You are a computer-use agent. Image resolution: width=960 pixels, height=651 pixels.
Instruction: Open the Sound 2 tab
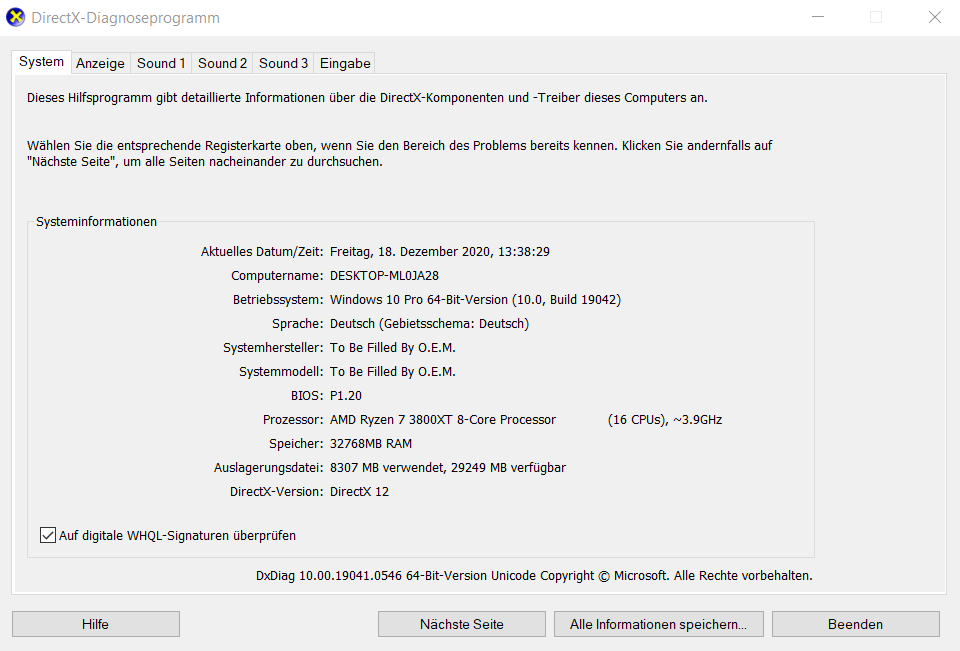pos(222,63)
